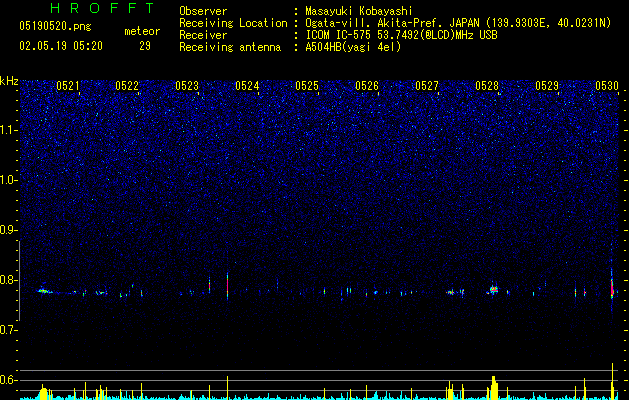629x400 pixels.
Task: Click the 0.9 kHz axis label
Action: (x=8, y=230)
